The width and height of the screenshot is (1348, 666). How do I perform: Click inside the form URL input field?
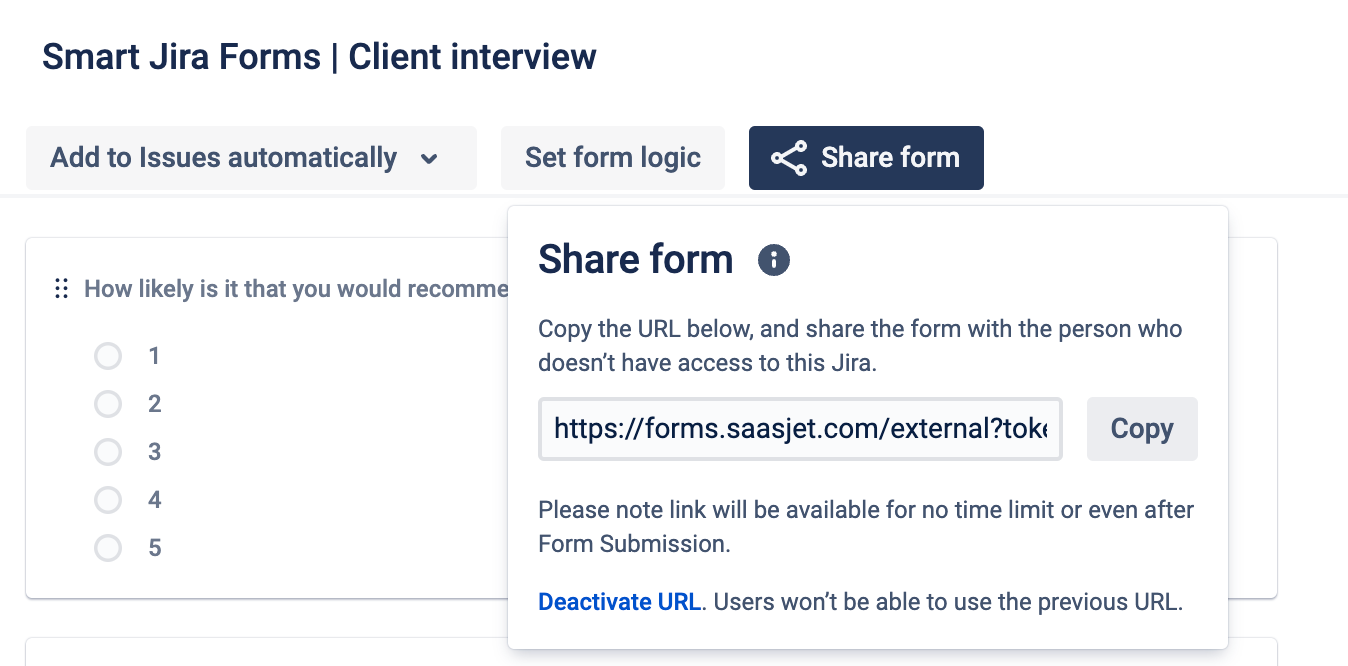pos(800,428)
